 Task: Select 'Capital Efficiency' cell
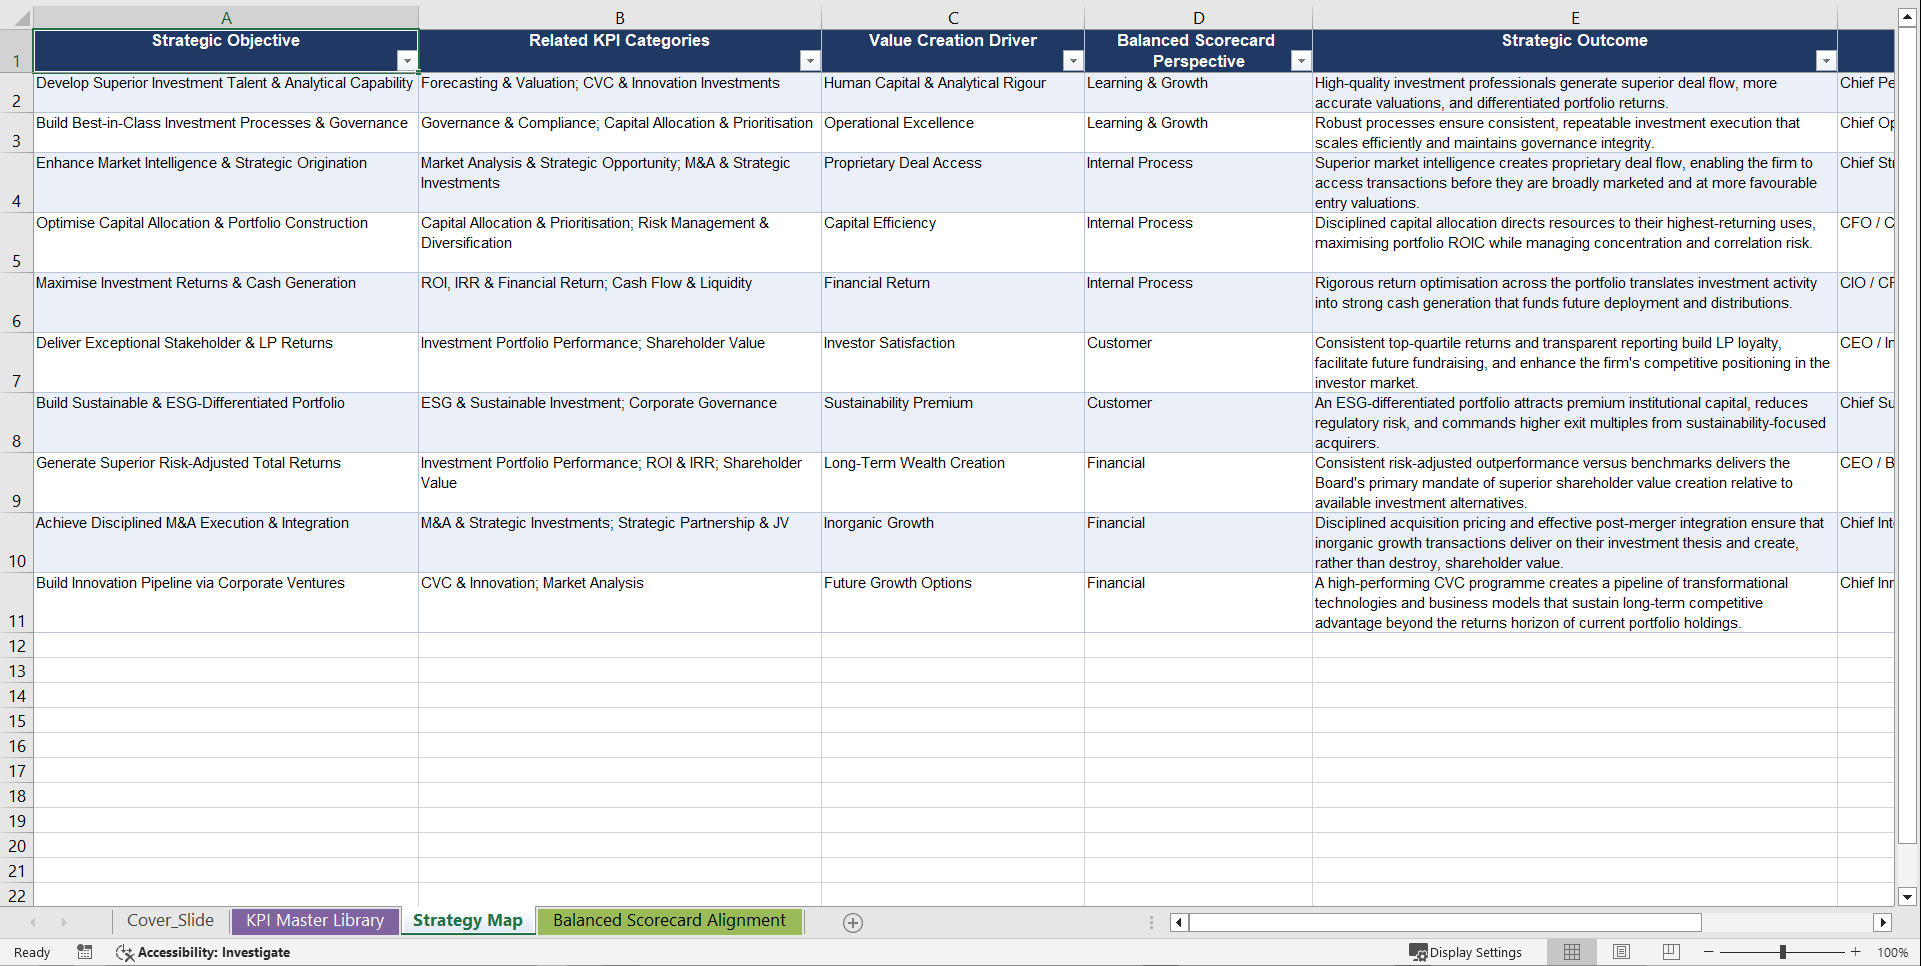pos(953,243)
